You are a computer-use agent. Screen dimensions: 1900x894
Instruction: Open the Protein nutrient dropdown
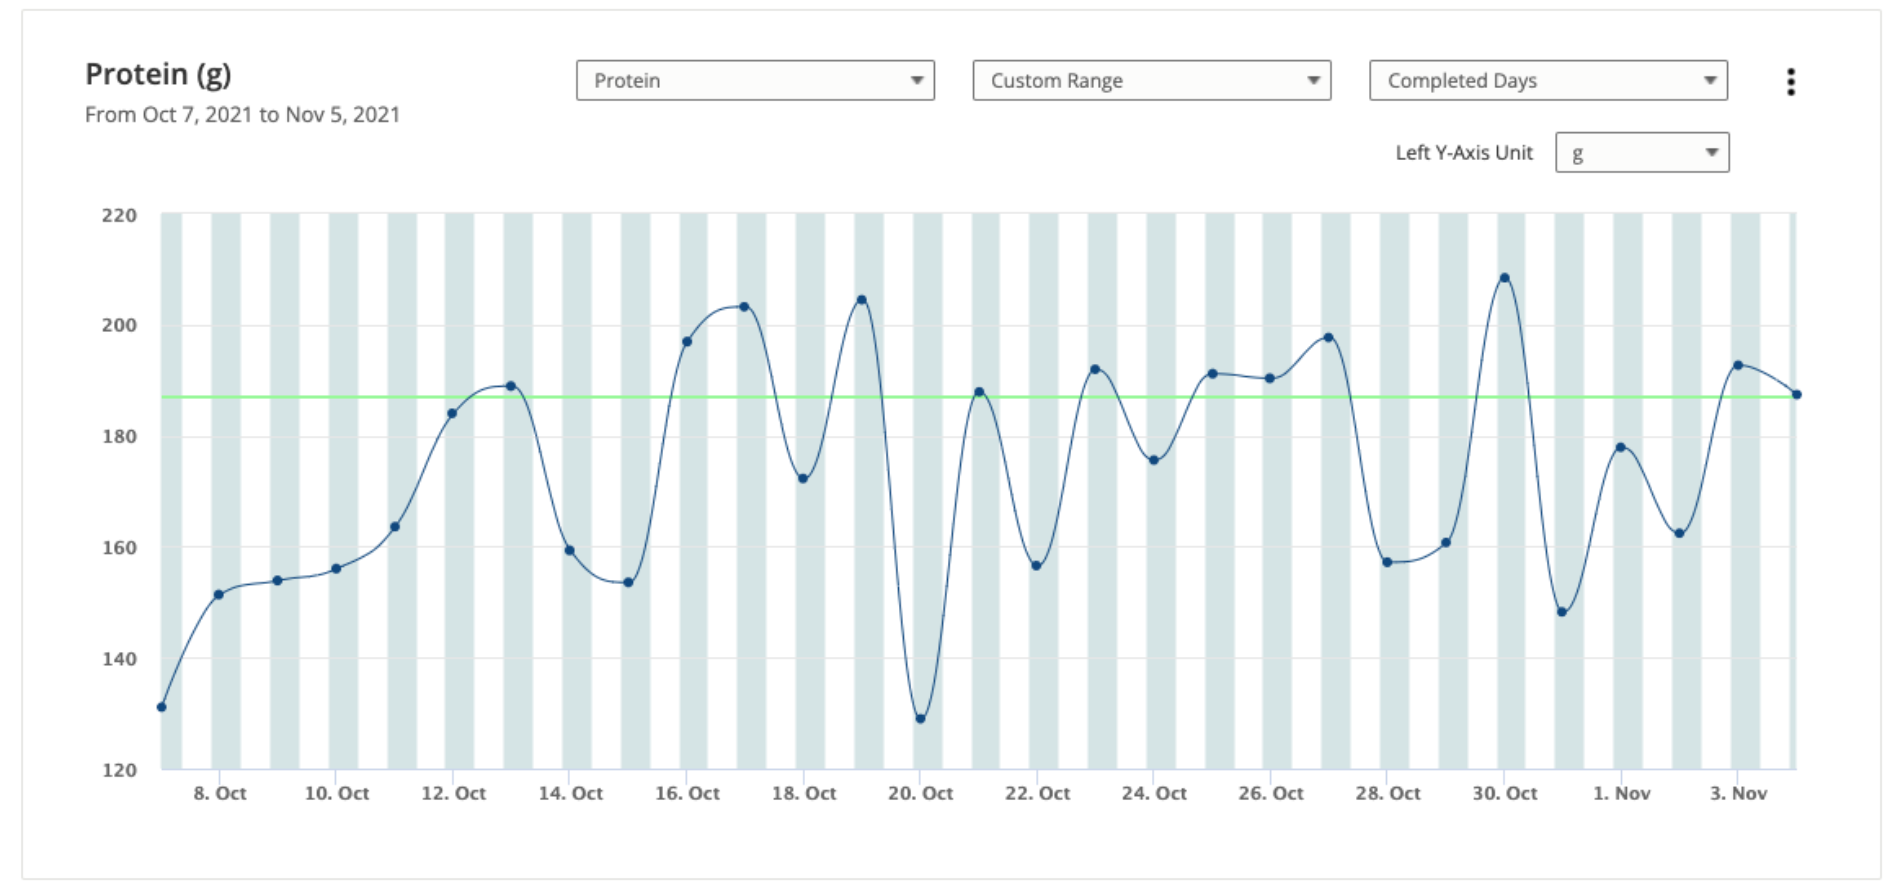point(755,81)
